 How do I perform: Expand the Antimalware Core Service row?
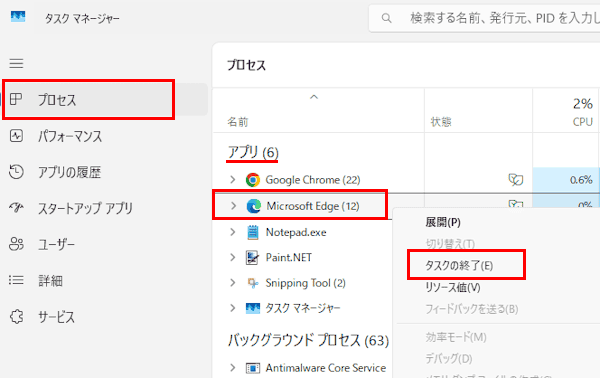(233, 368)
